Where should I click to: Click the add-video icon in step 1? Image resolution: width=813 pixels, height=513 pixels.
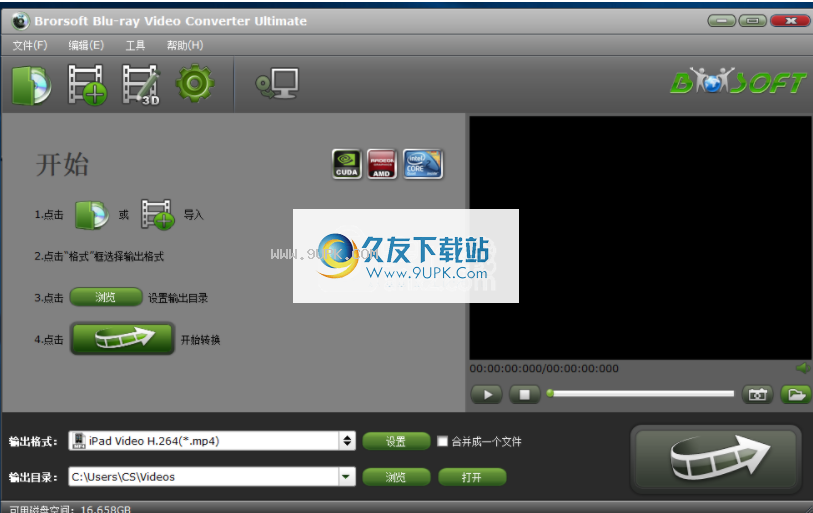tap(157, 214)
